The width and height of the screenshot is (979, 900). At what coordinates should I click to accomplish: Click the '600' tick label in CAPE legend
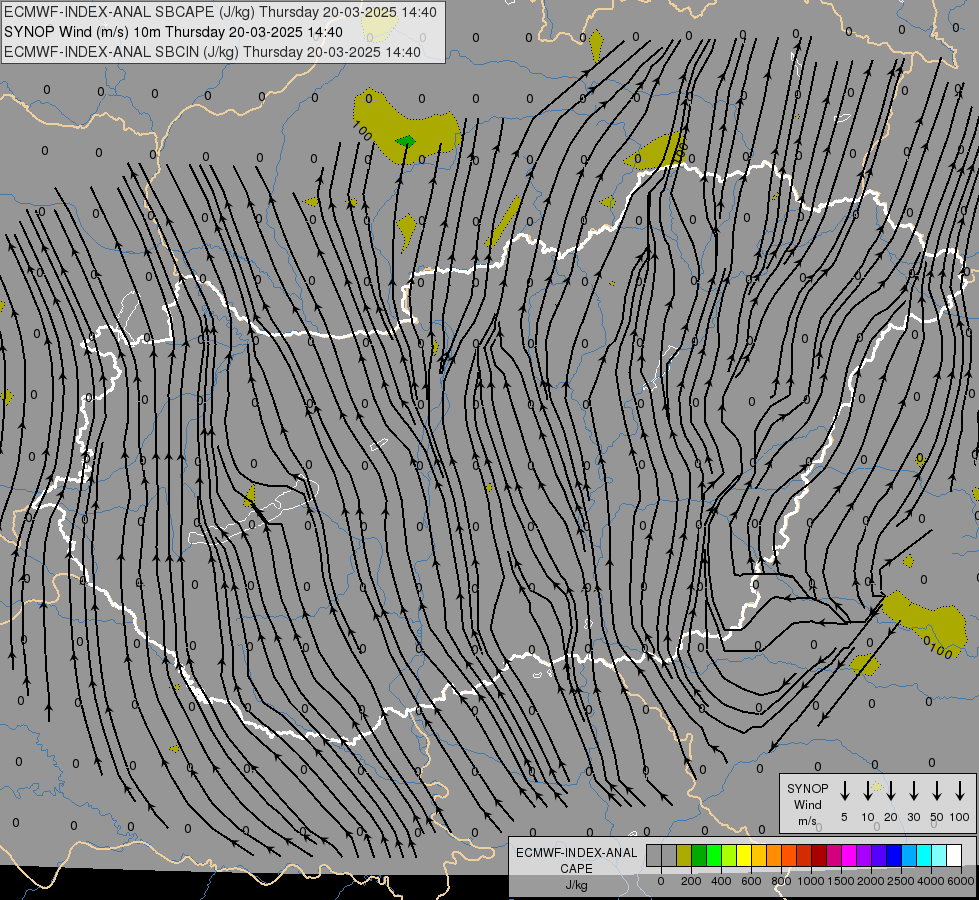[x=751, y=881]
